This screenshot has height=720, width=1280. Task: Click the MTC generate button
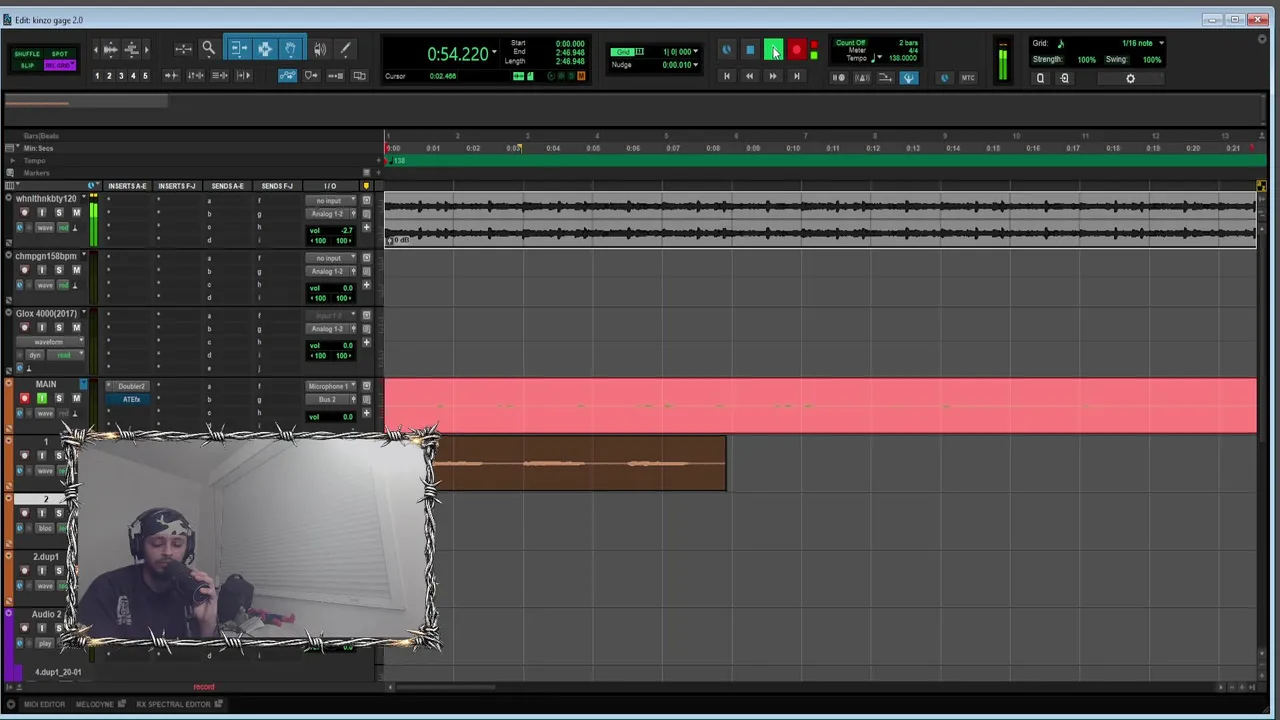point(968,77)
